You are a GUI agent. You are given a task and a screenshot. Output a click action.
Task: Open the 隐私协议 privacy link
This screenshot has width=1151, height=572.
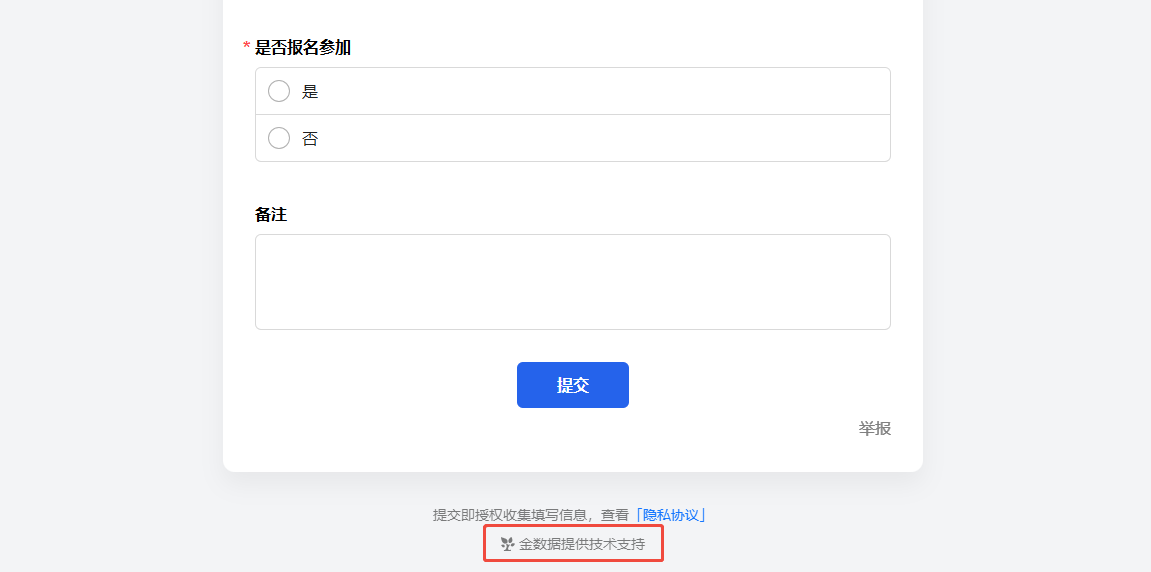[x=670, y=515]
